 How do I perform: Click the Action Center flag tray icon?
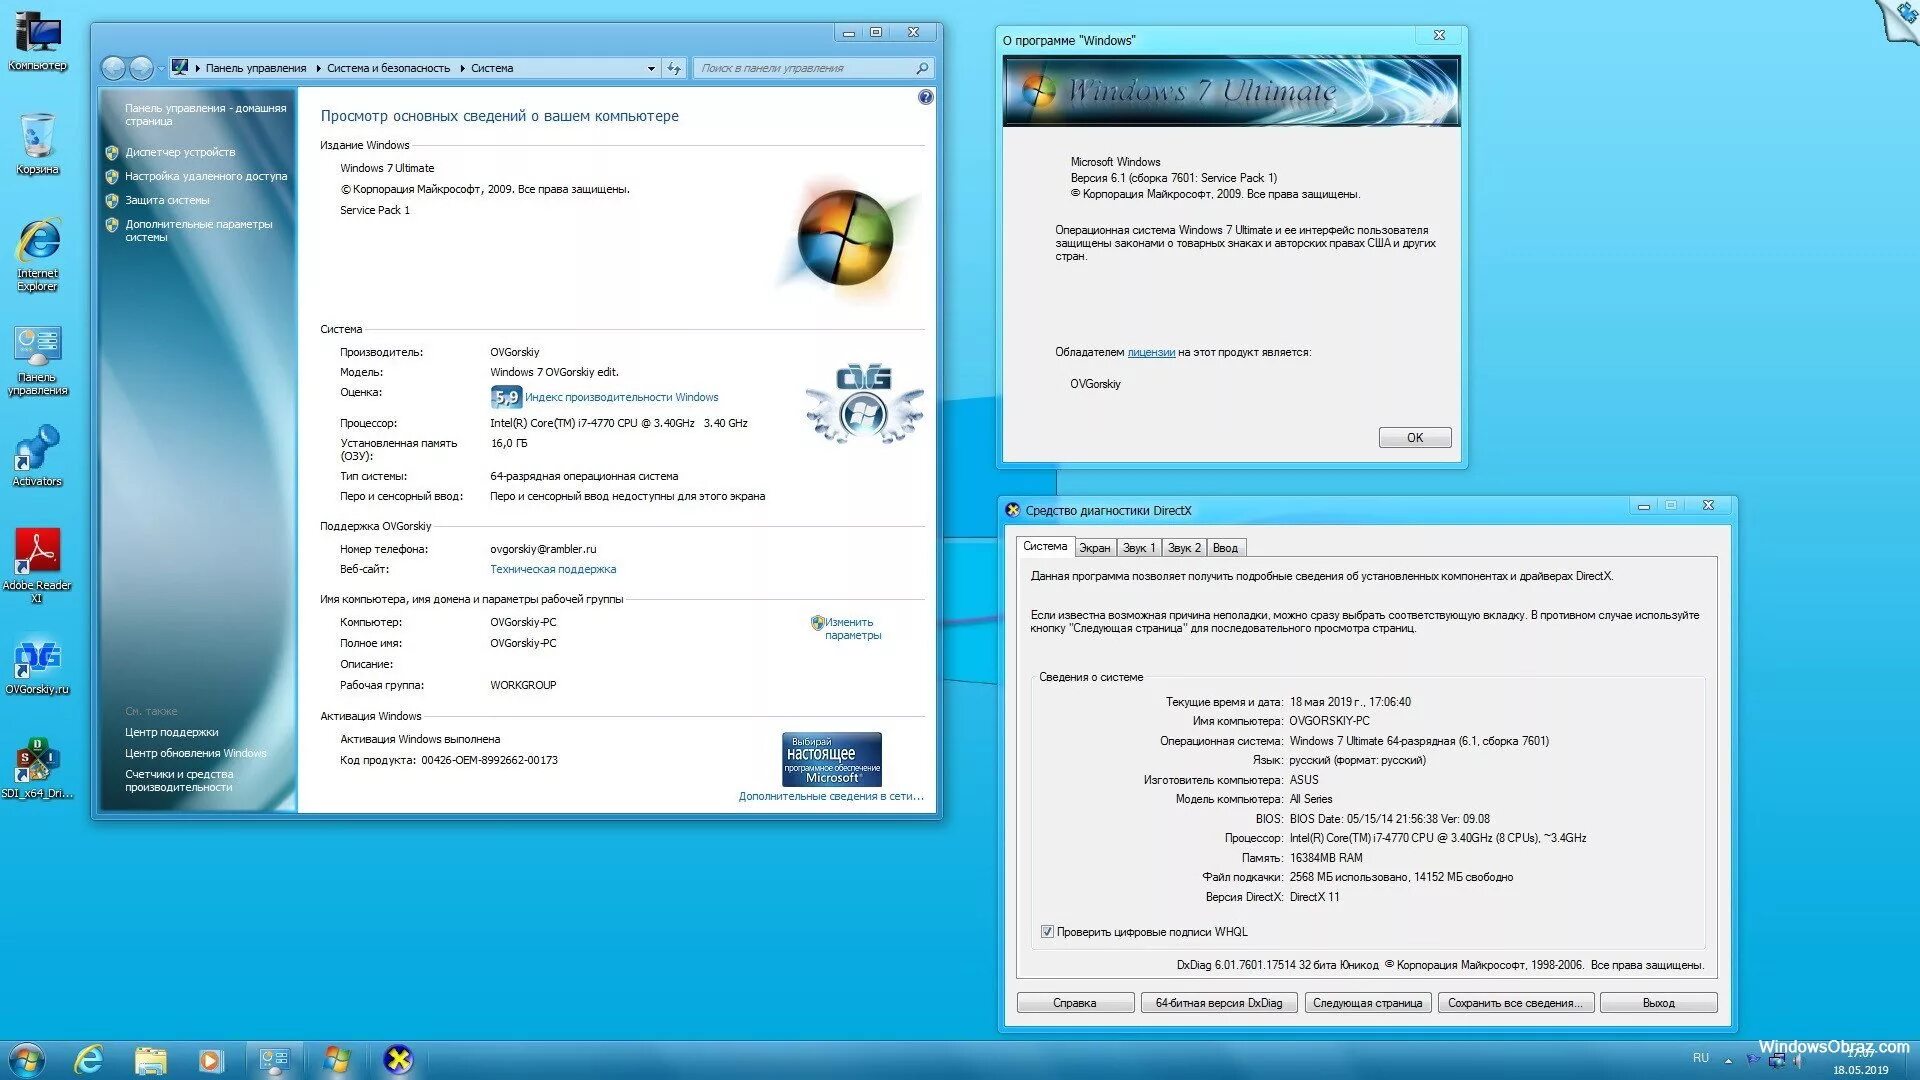[1753, 1061]
